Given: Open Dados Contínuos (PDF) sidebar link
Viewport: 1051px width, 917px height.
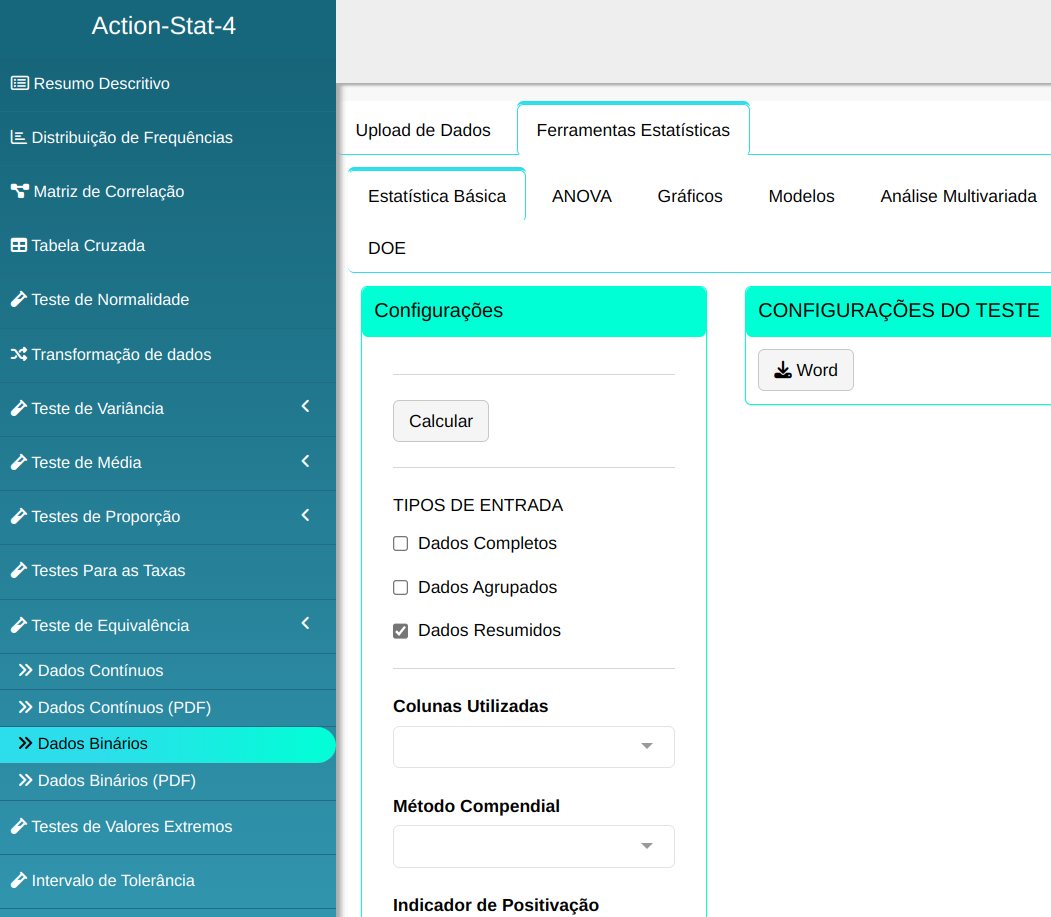Looking at the screenshot, I should (x=124, y=708).
